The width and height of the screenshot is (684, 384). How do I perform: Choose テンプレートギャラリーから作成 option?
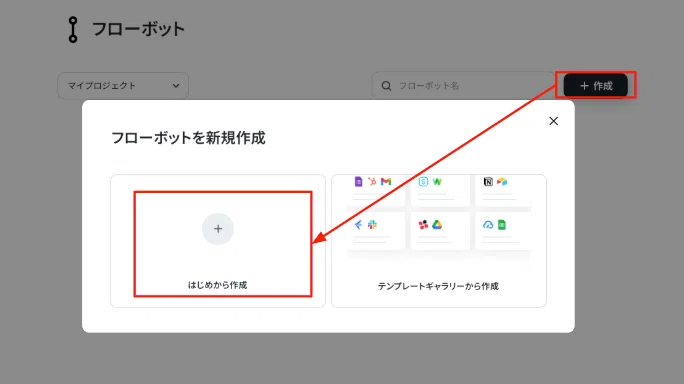click(439, 241)
